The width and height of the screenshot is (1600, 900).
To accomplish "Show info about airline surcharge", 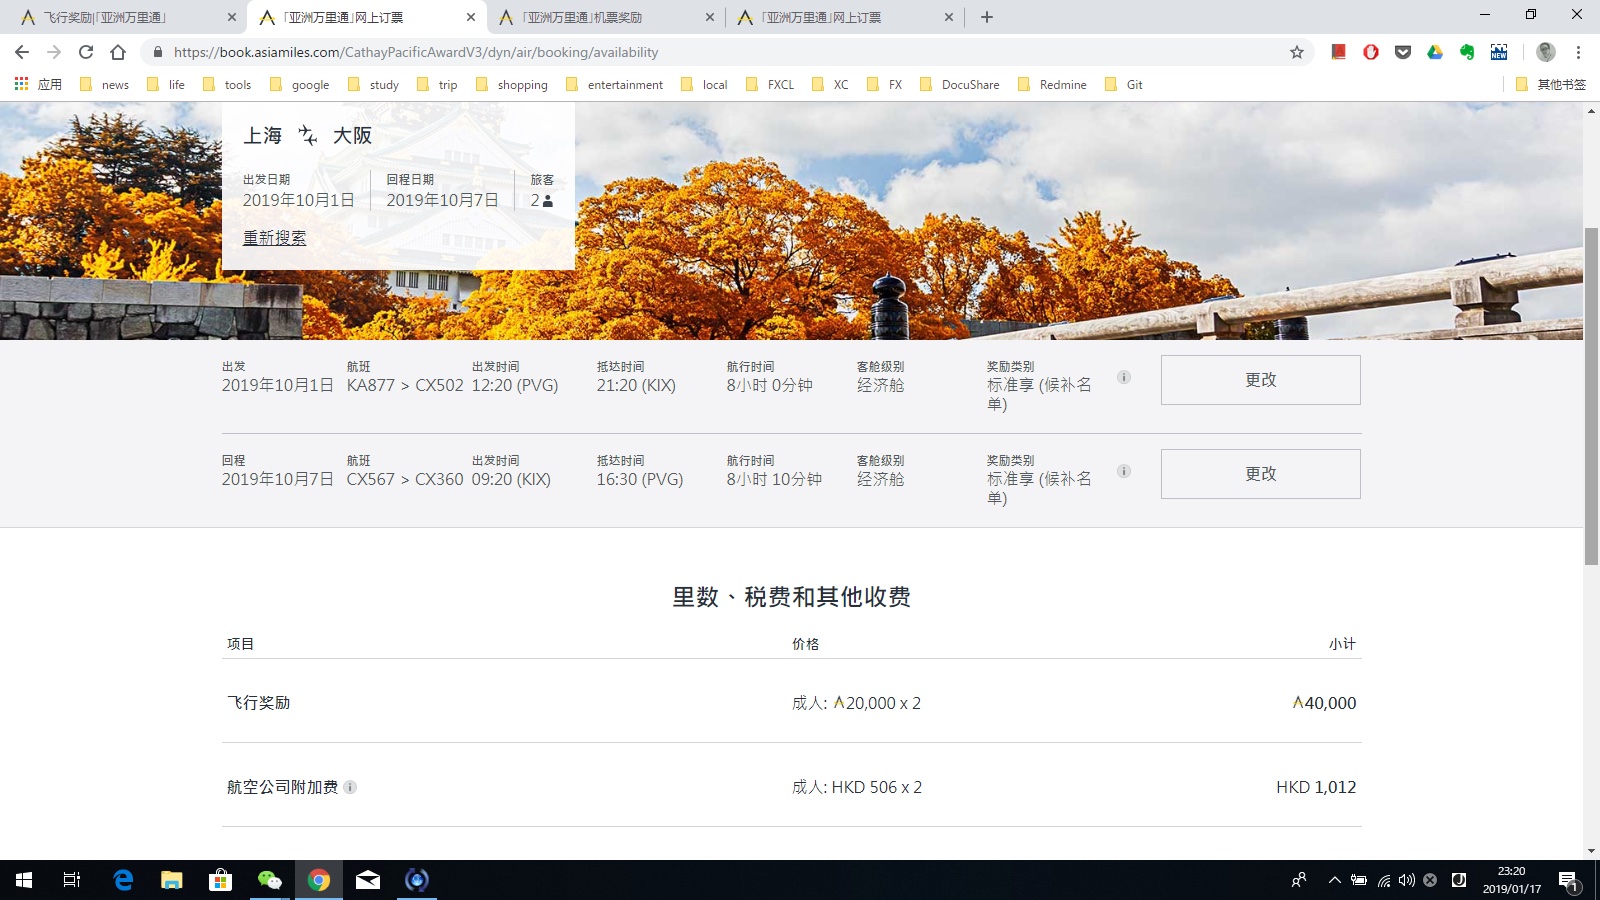I will click(x=350, y=787).
